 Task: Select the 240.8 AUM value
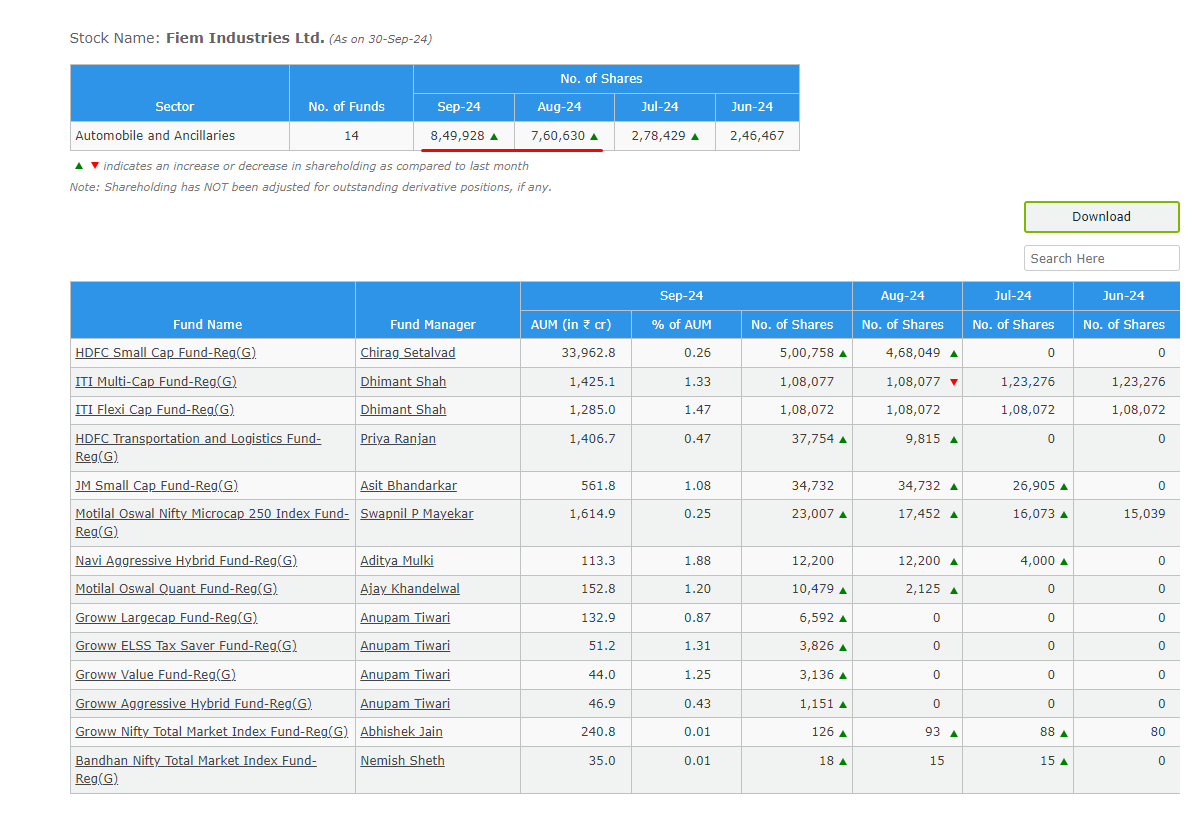coord(600,732)
